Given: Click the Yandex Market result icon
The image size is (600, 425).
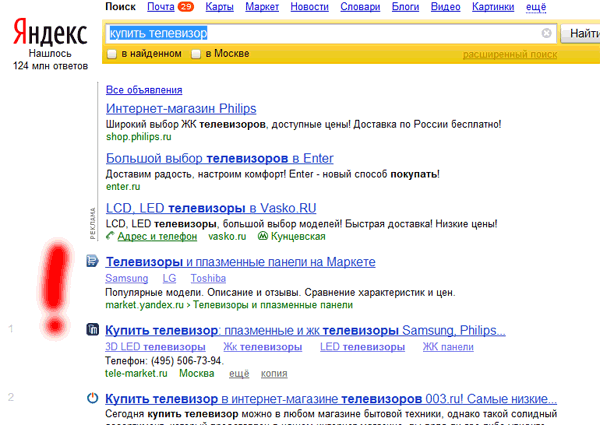Looking at the screenshot, I should [92, 261].
